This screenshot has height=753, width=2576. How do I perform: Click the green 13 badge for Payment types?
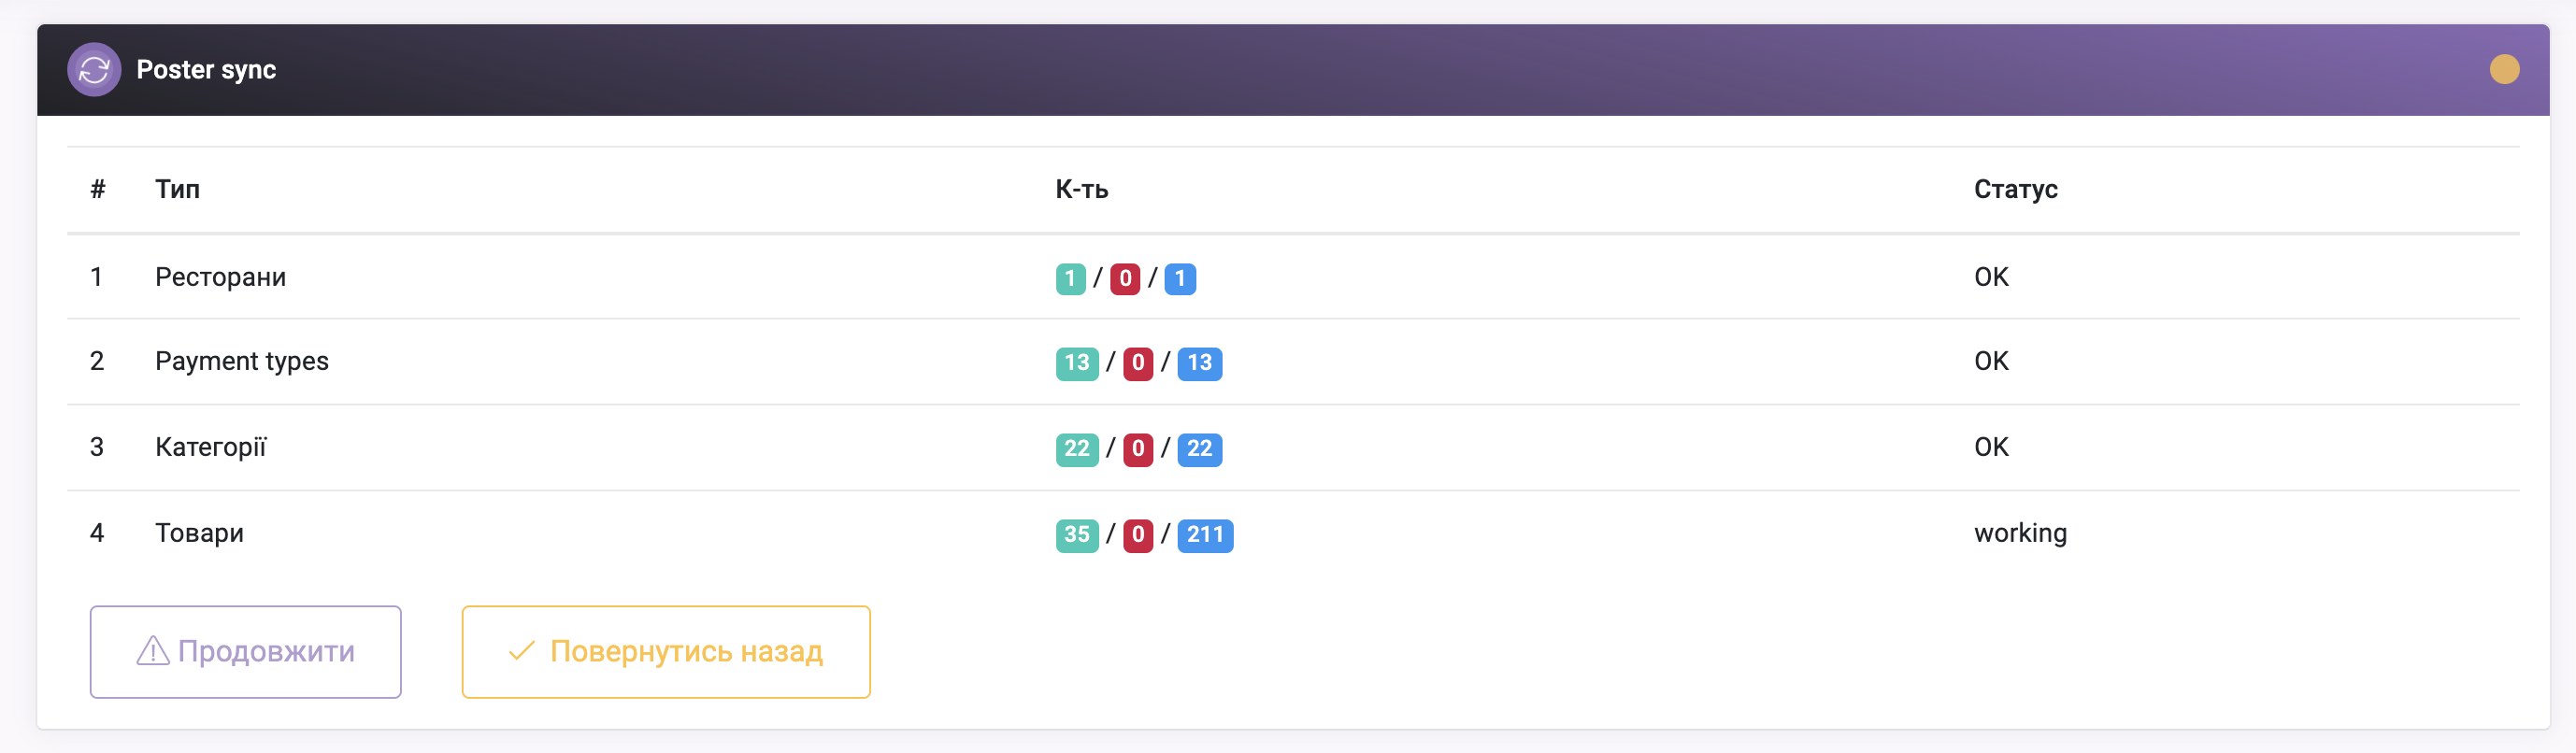coord(1076,363)
